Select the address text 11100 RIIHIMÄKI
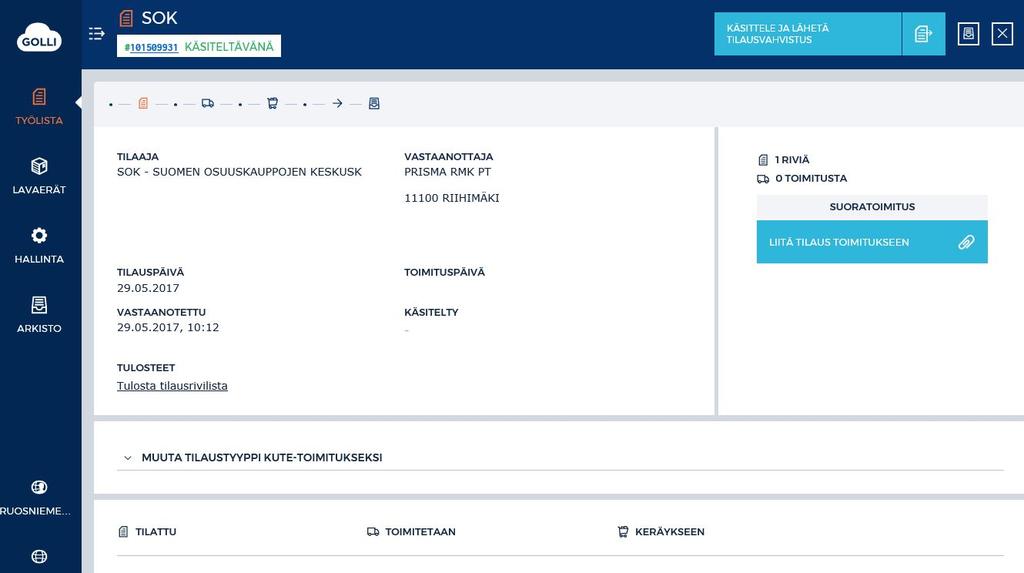This screenshot has width=1024, height=573. [452, 198]
